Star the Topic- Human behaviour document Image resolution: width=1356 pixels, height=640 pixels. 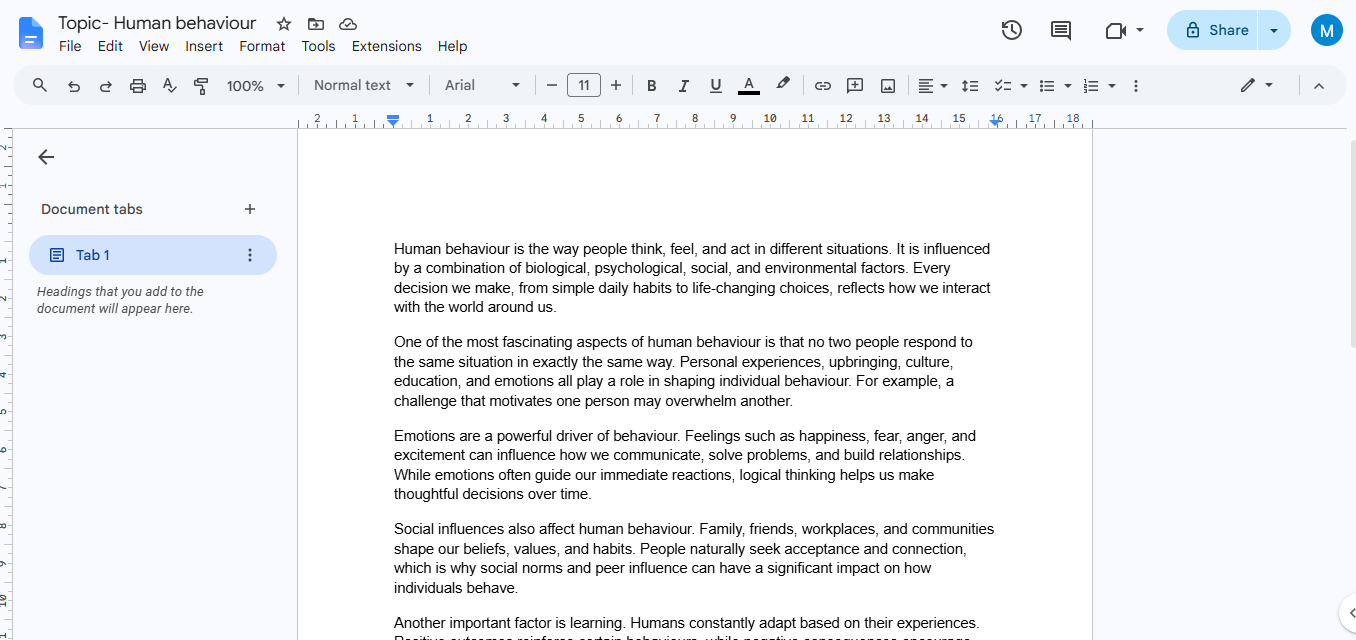284,24
